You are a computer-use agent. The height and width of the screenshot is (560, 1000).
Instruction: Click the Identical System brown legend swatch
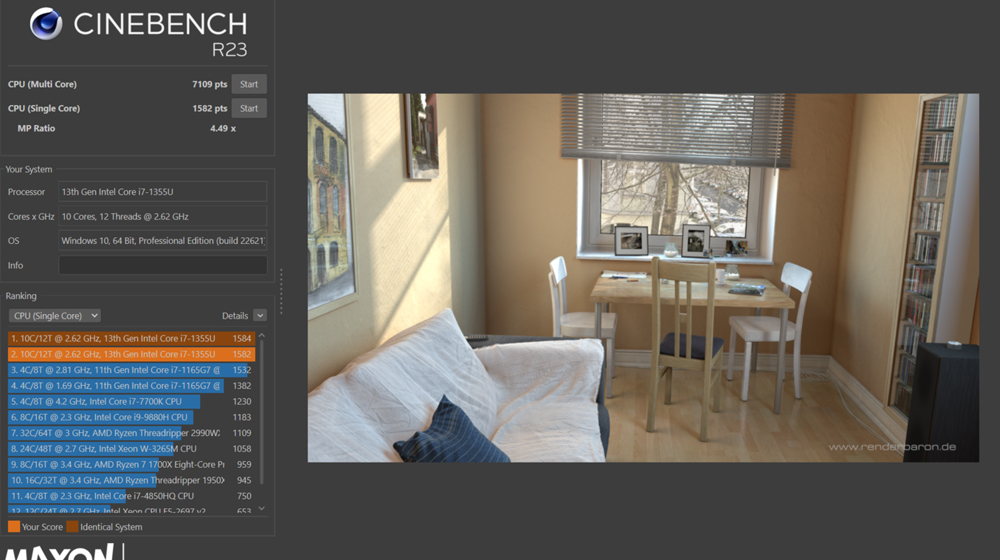point(72,527)
